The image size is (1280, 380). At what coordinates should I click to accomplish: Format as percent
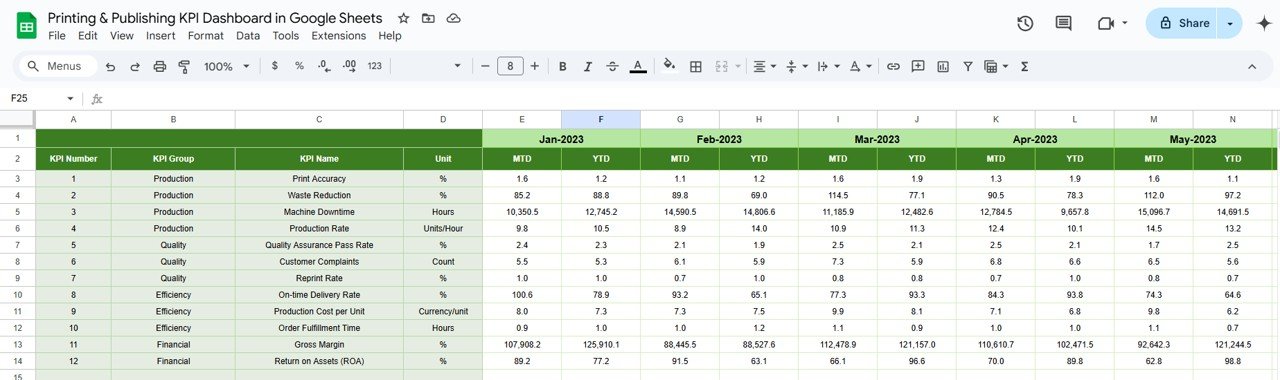point(299,66)
